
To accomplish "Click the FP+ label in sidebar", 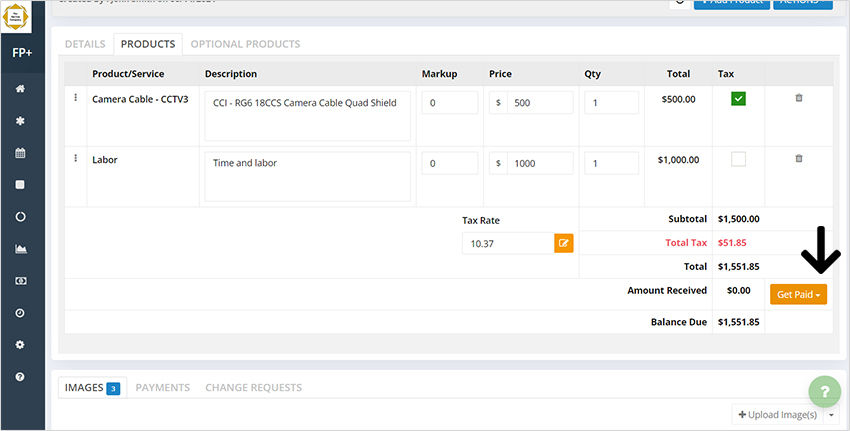I will (22, 54).
